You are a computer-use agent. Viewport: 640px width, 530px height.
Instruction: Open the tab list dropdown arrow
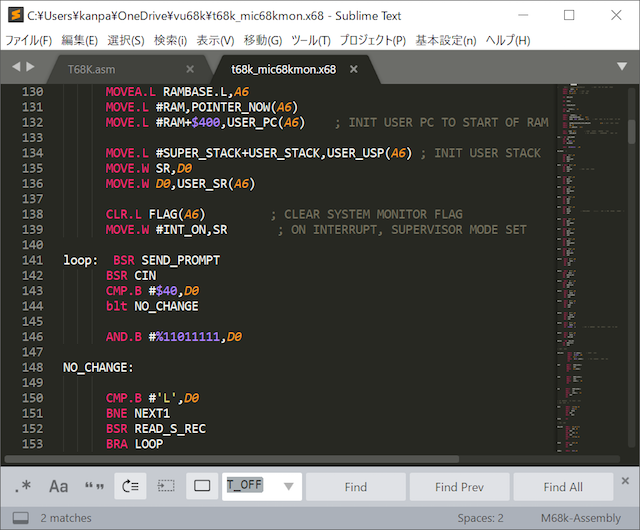[x=622, y=67]
